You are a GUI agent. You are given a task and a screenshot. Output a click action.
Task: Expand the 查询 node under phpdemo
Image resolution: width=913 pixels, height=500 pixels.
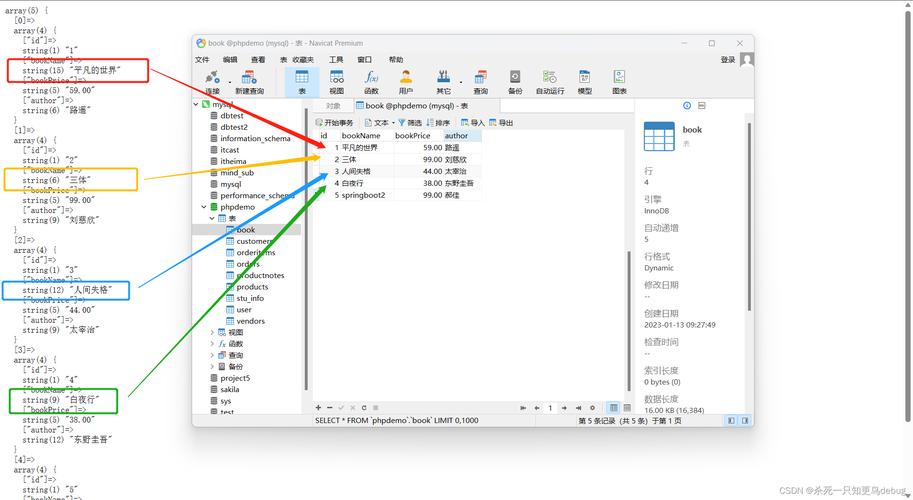tap(212, 355)
